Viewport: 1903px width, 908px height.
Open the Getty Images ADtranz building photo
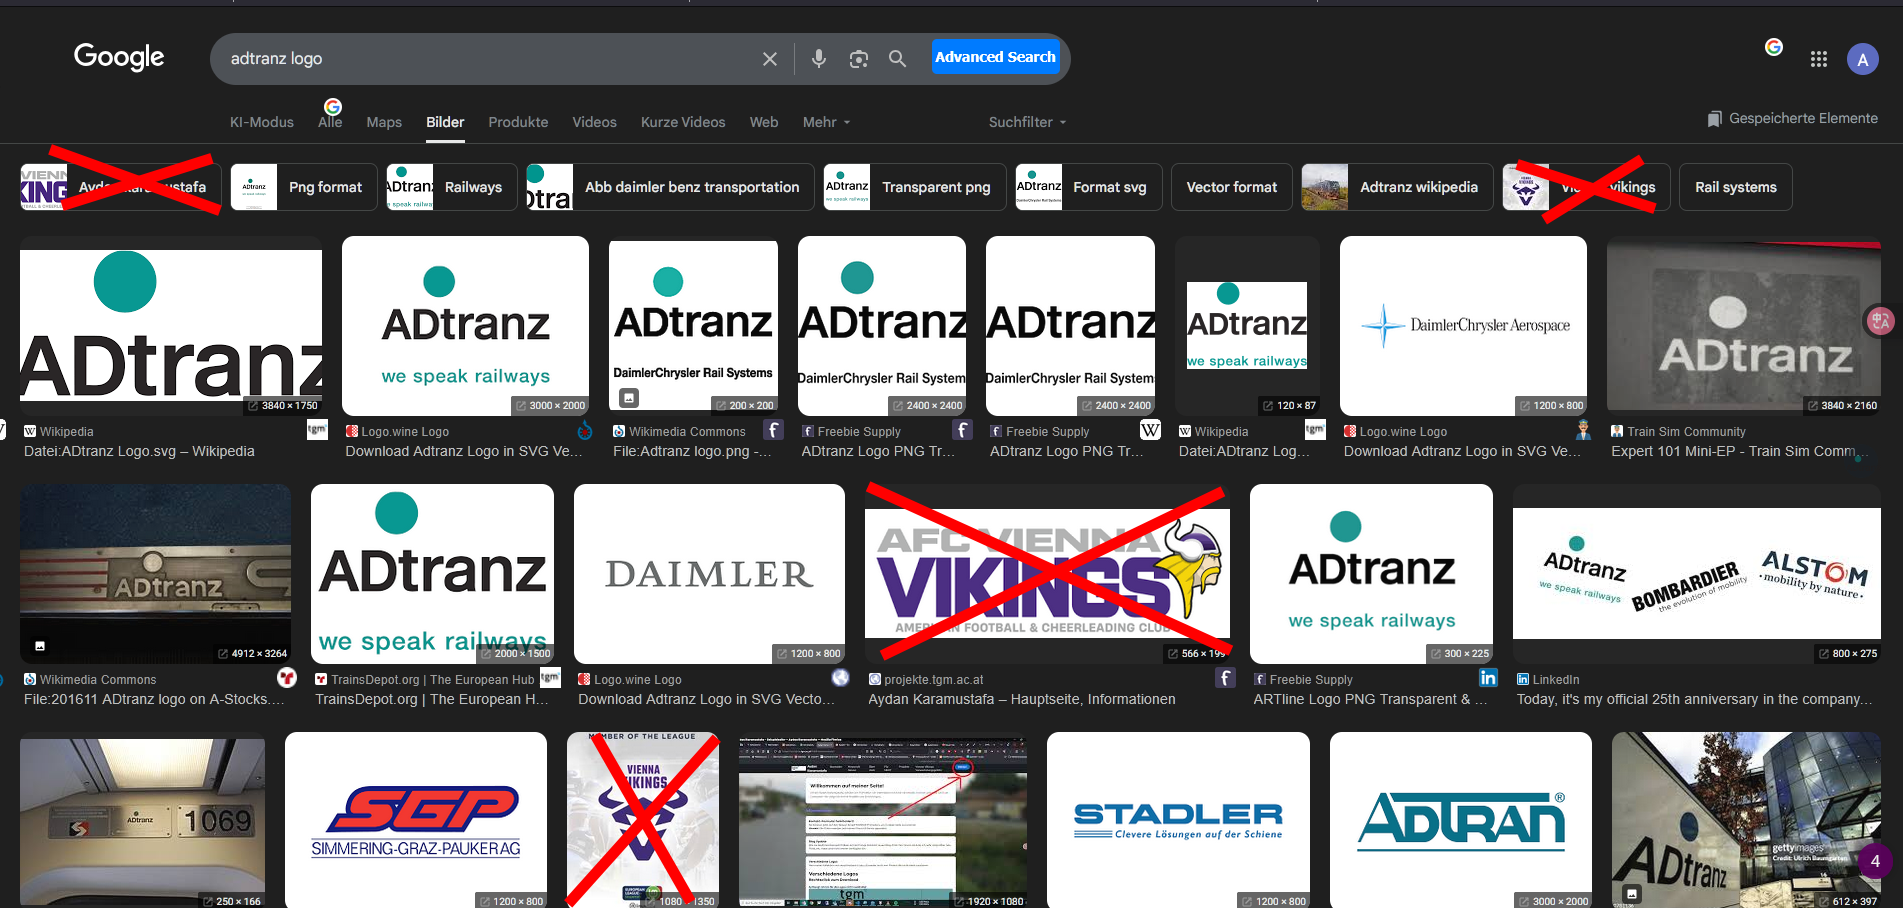click(1746, 820)
